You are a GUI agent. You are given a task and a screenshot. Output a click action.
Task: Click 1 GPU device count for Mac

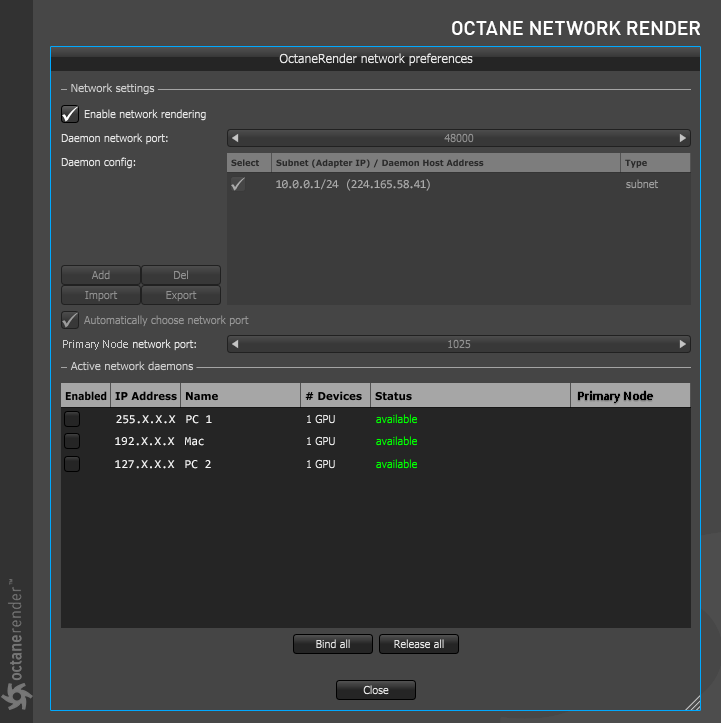tap(321, 441)
